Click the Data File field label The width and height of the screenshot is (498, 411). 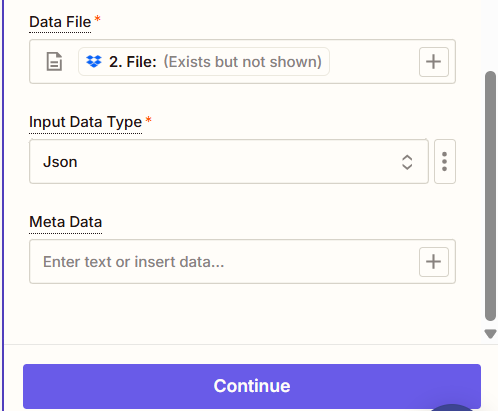(60, 22)
